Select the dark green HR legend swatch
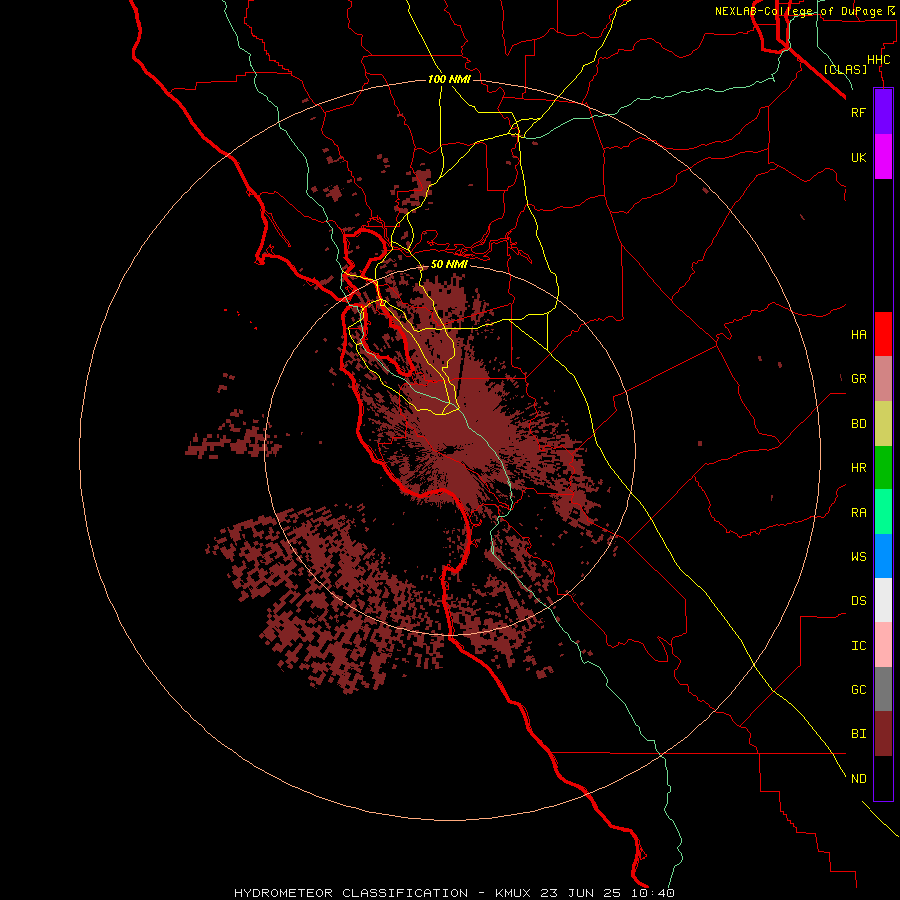This screenshot has width=900, height=900. [x=883, y=468]
